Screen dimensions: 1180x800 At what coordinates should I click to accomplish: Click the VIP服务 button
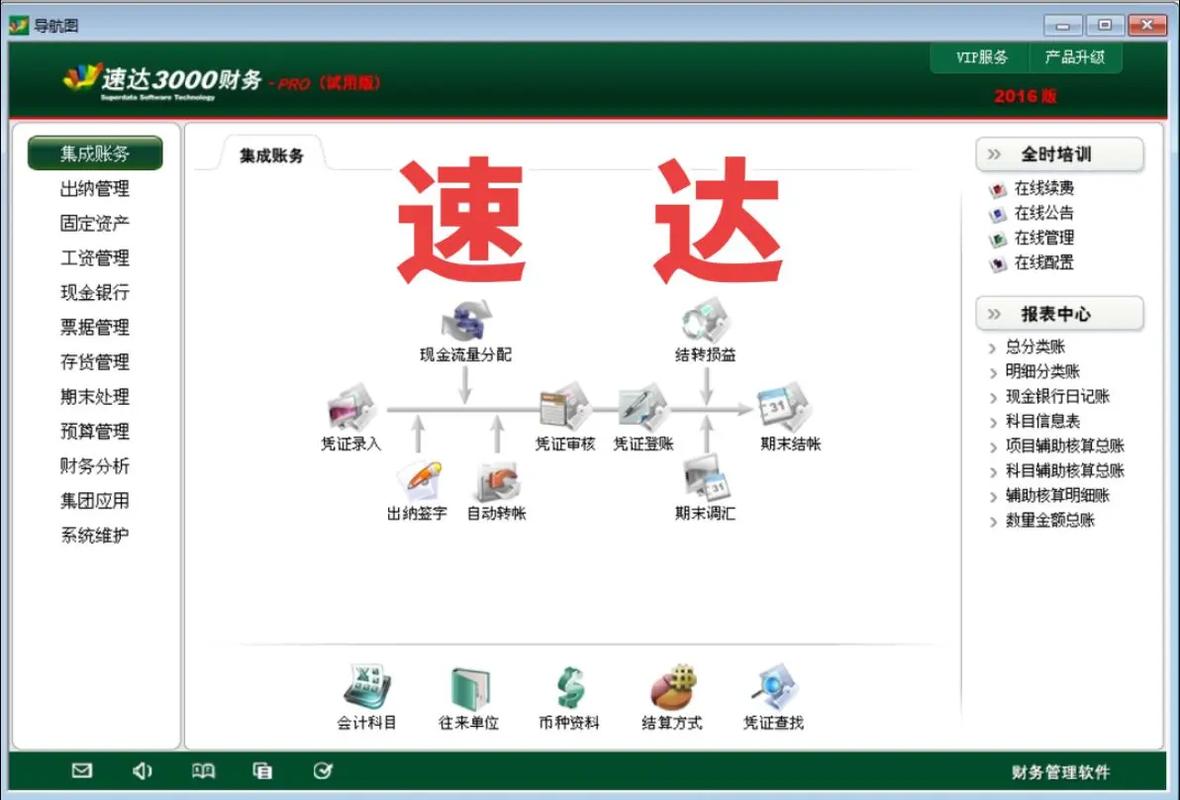click(x=981, y=57)
